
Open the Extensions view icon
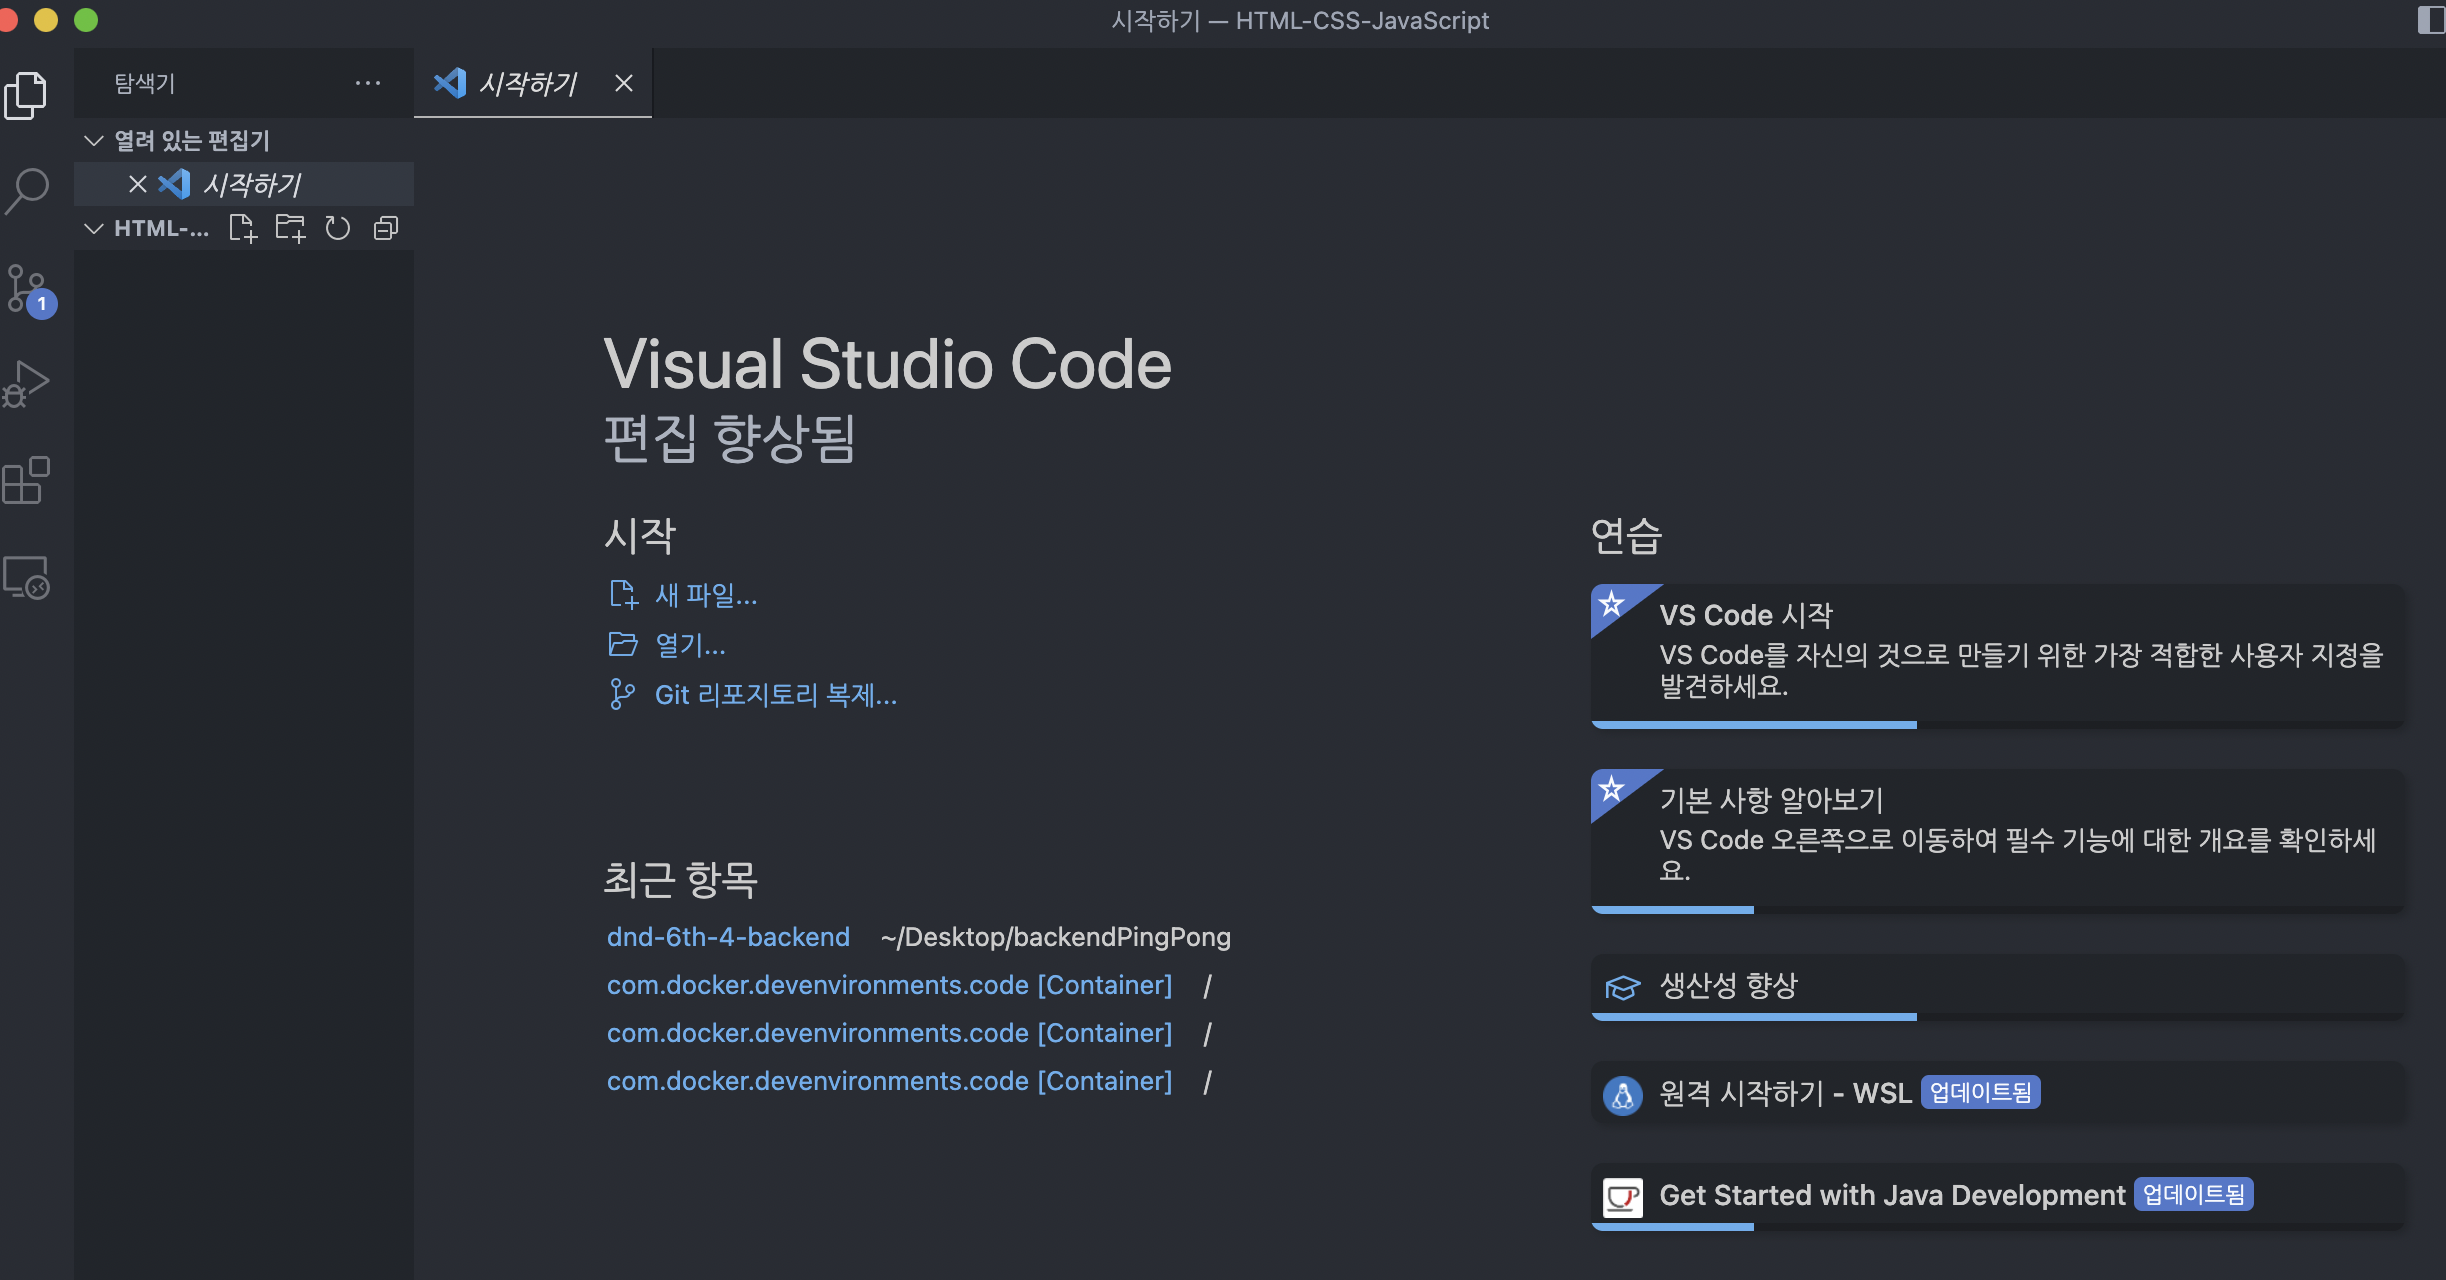[26, 481]
